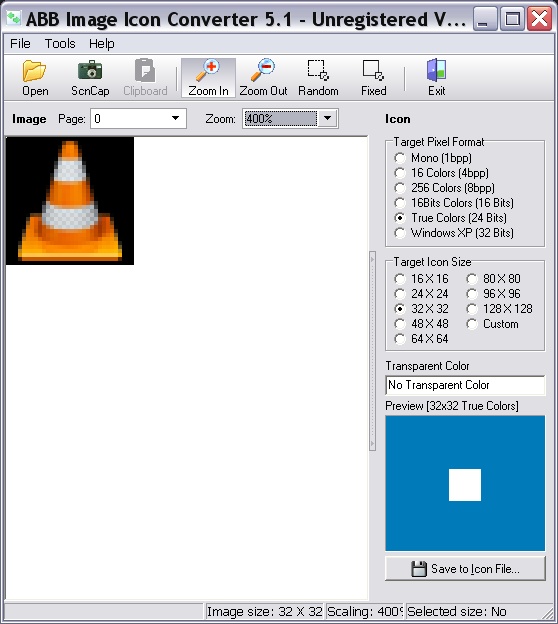
Task: Click the Image size status text
Action: tap(264, 611)
